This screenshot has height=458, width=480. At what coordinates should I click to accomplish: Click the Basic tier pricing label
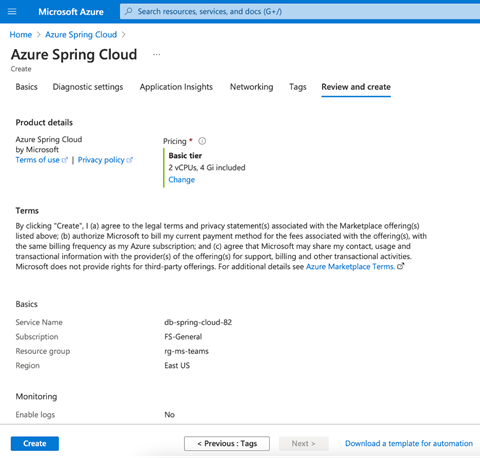tap(185, 156)
